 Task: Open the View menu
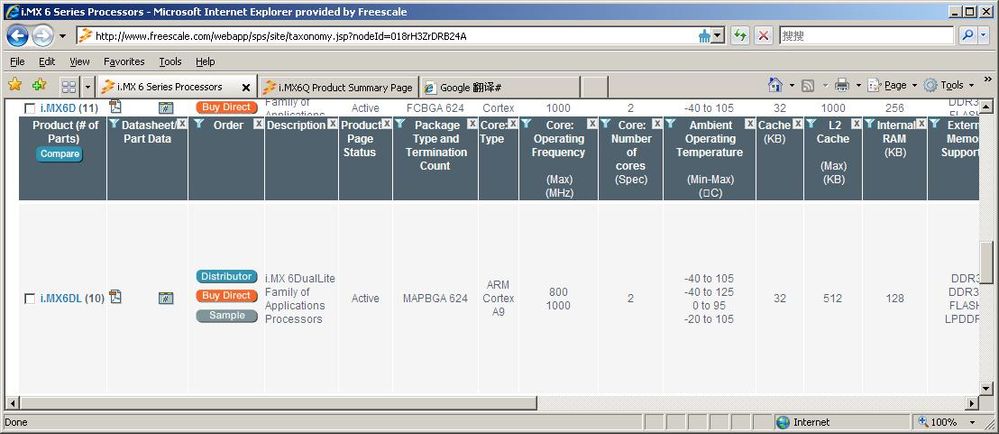coord(80,62)
